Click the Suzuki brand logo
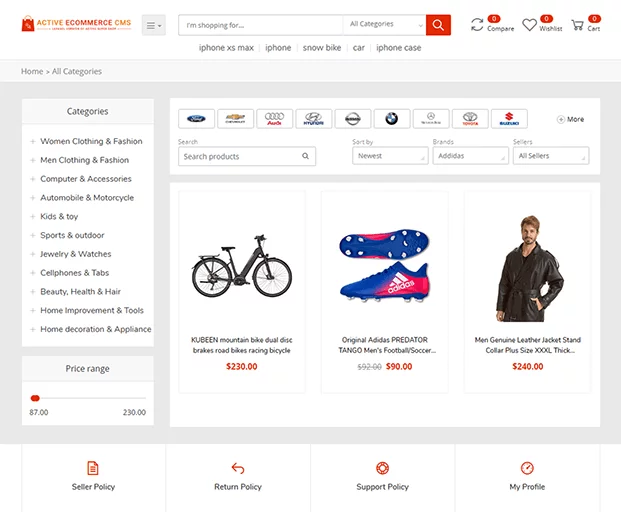This screenshot has width=621, height=512. click(x=509, y=119)
